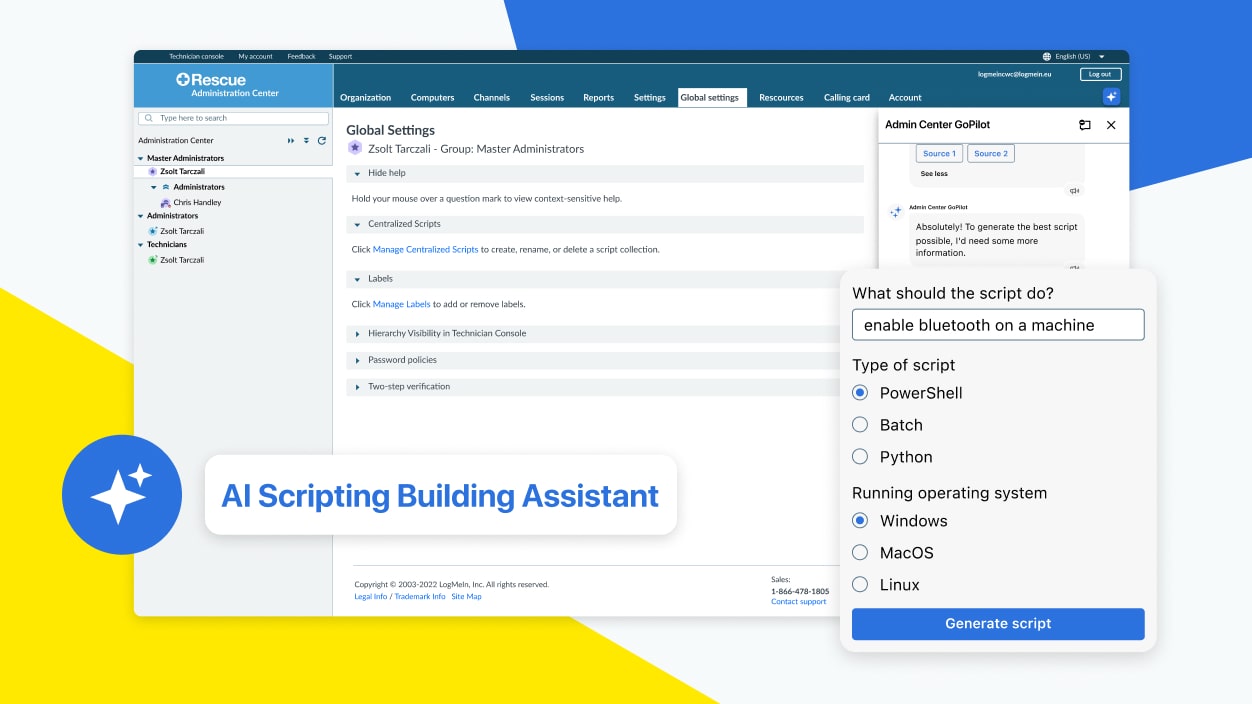Viewport: 1252px width, 704px height.
Task: Pop out the Admin Center GoPilot panel
Action: click(1085, 125)
